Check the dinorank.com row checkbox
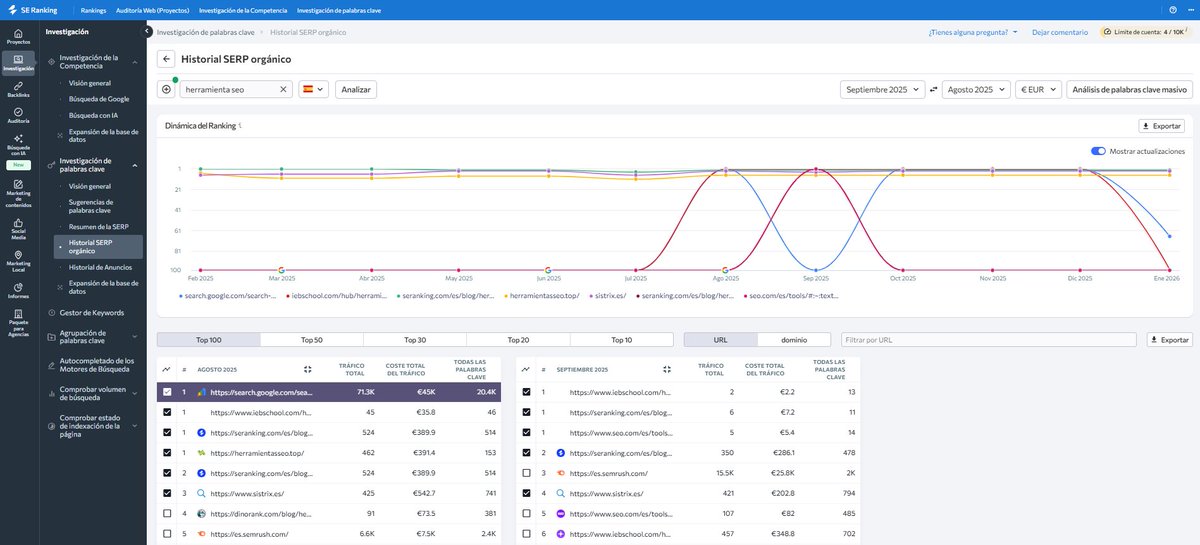The width and height of the screenshot is (1200, 545). coord(167,514)
